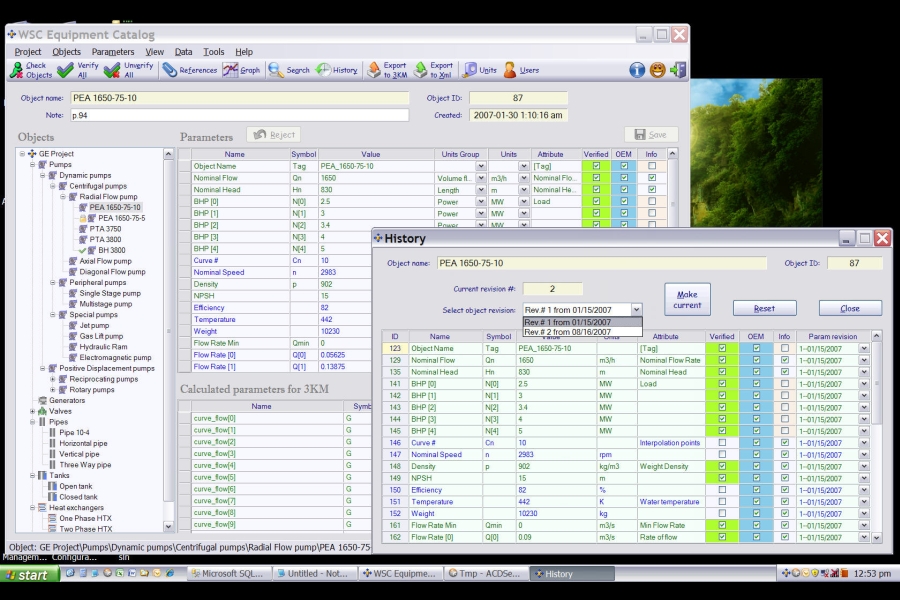Image resolution: width=900 pixels, height=600 pixels.
Task: Click the Export to Xml icon
Action: [433, 70]
